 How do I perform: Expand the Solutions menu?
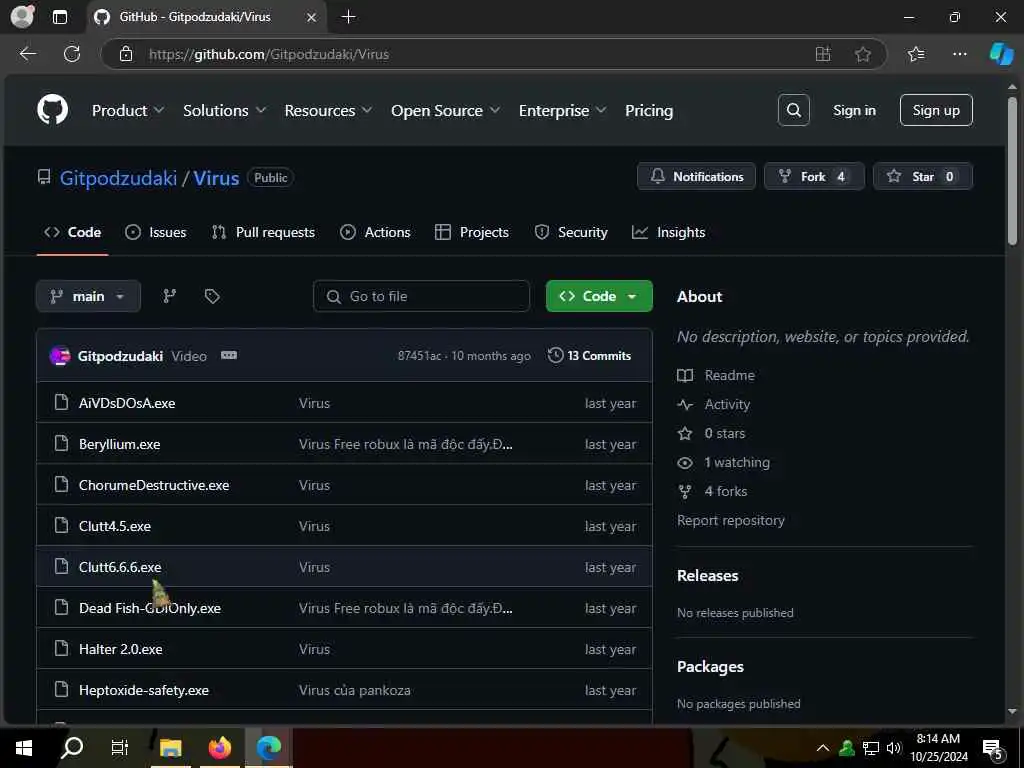pos(224,110)
